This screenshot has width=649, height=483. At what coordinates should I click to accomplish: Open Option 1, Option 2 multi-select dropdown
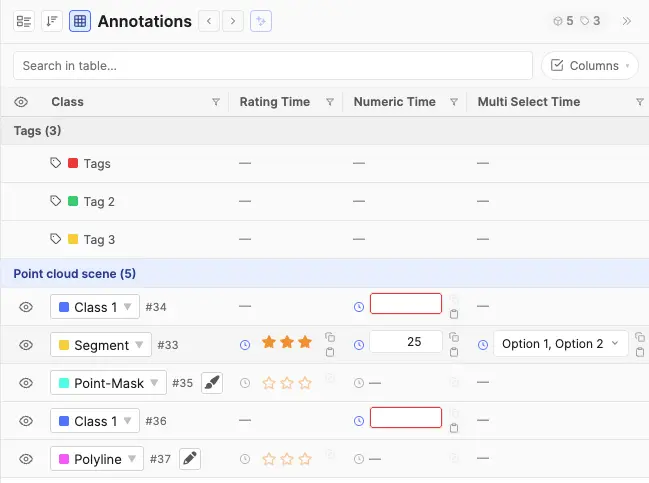[561, 344]
